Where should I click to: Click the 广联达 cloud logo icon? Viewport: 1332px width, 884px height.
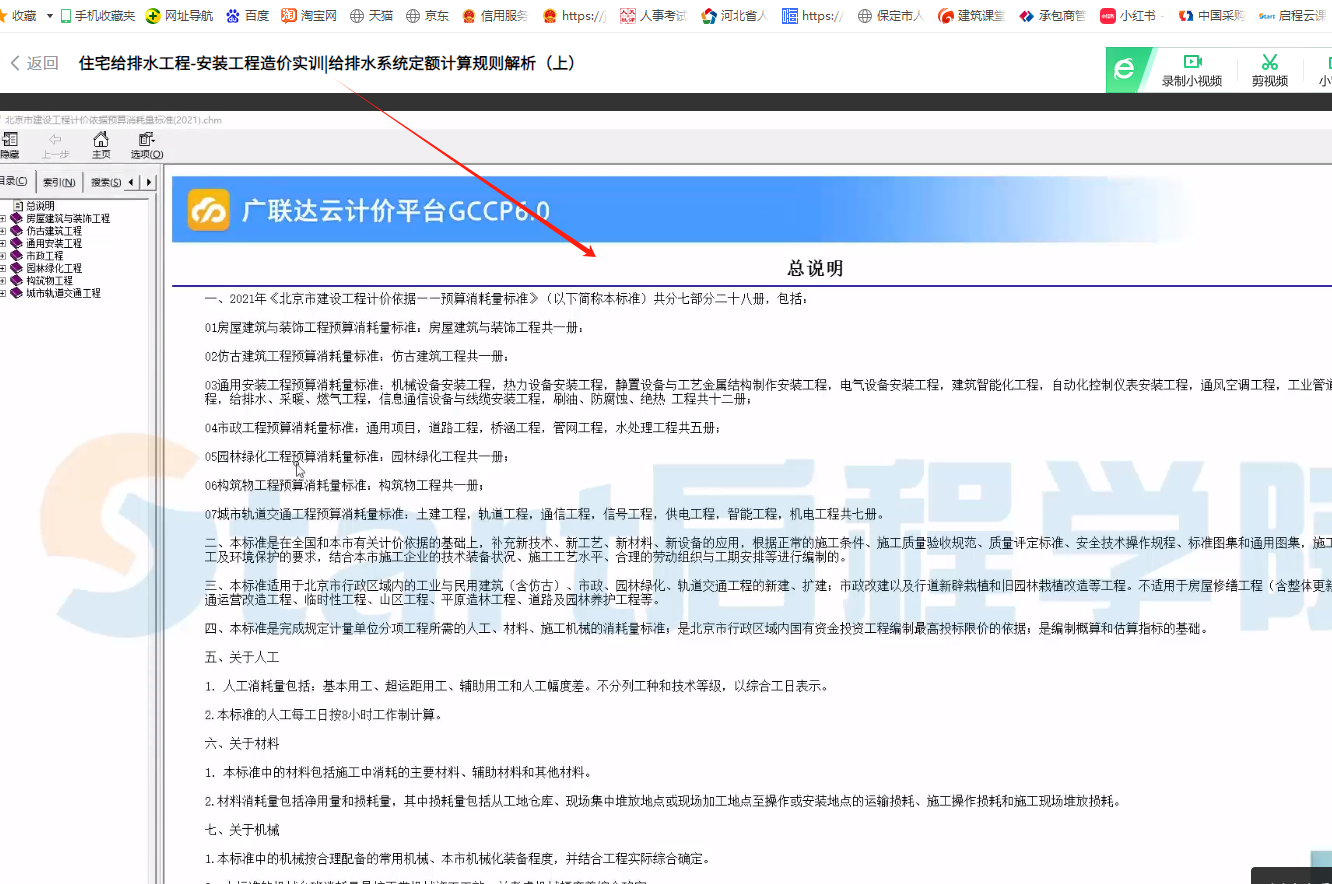(209, 210)
